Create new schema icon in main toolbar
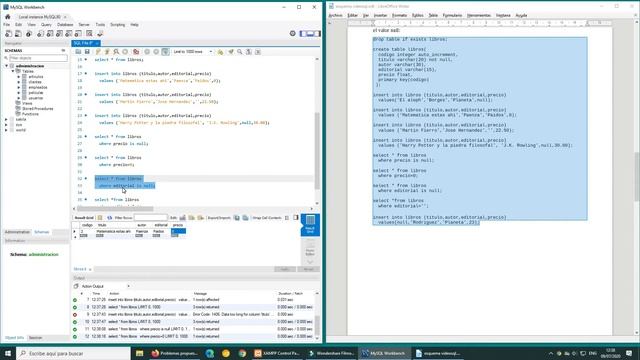 pyautogui.click(x=40, y=33)
